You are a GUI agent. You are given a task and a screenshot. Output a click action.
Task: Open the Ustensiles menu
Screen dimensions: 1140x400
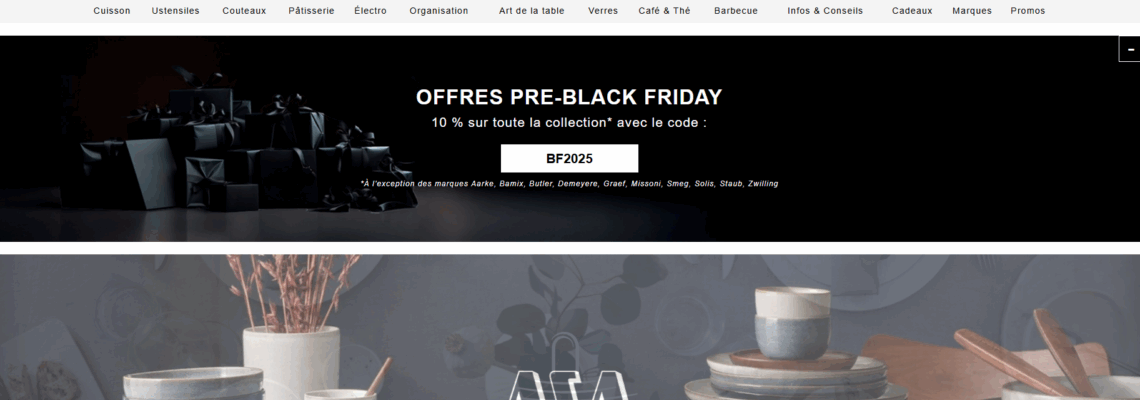coord(175,11)
